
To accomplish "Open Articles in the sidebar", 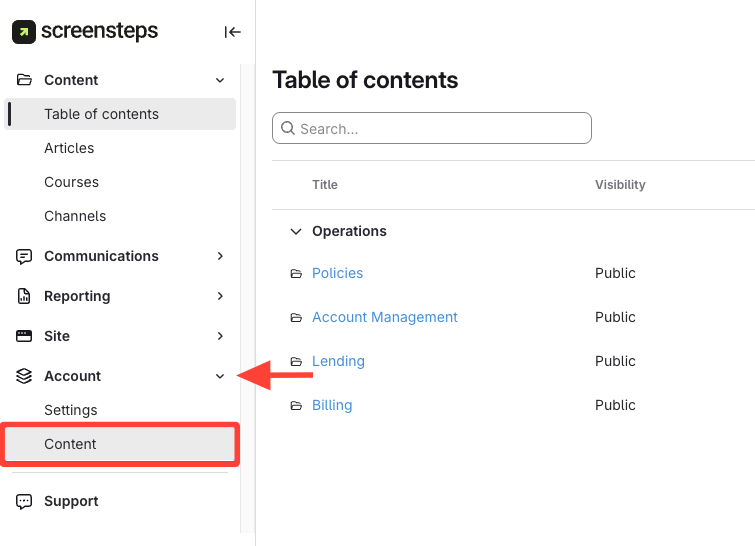I will click(x=69, y=148).
